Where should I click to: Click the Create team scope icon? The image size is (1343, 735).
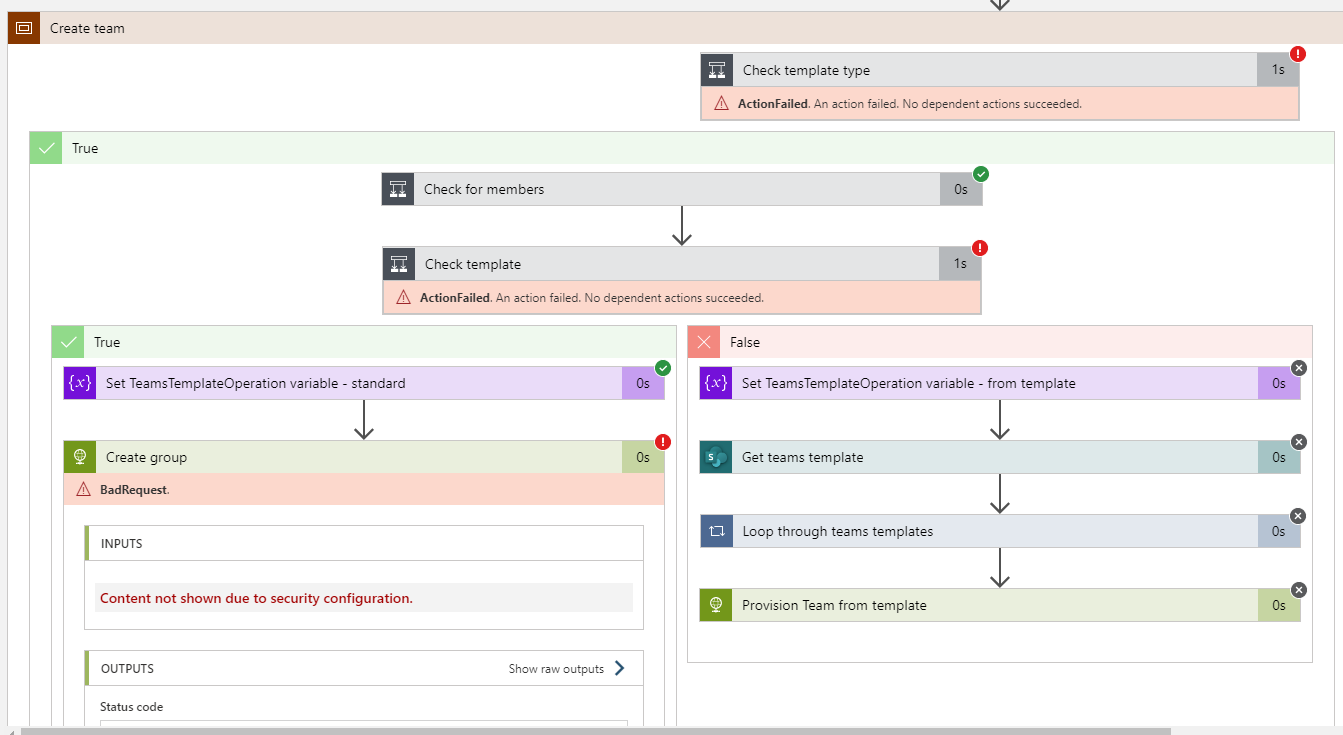(24, 28)
